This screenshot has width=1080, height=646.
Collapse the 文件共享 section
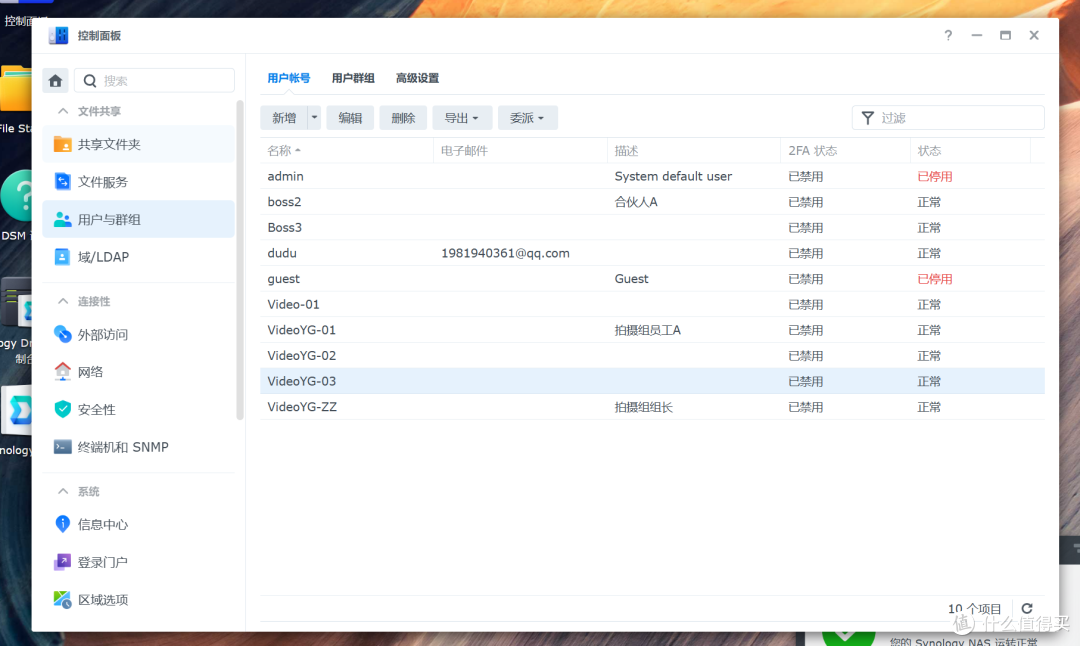(63, 111)
